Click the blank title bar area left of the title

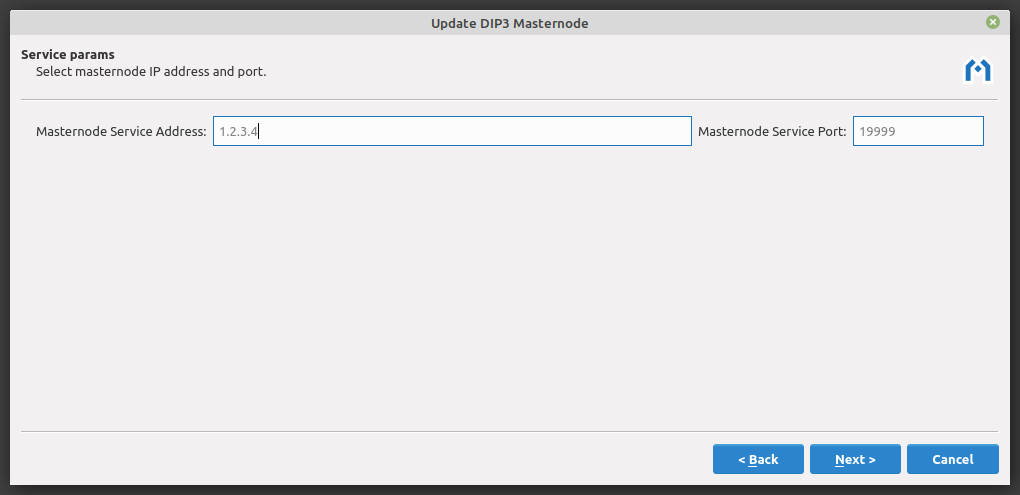200,23
